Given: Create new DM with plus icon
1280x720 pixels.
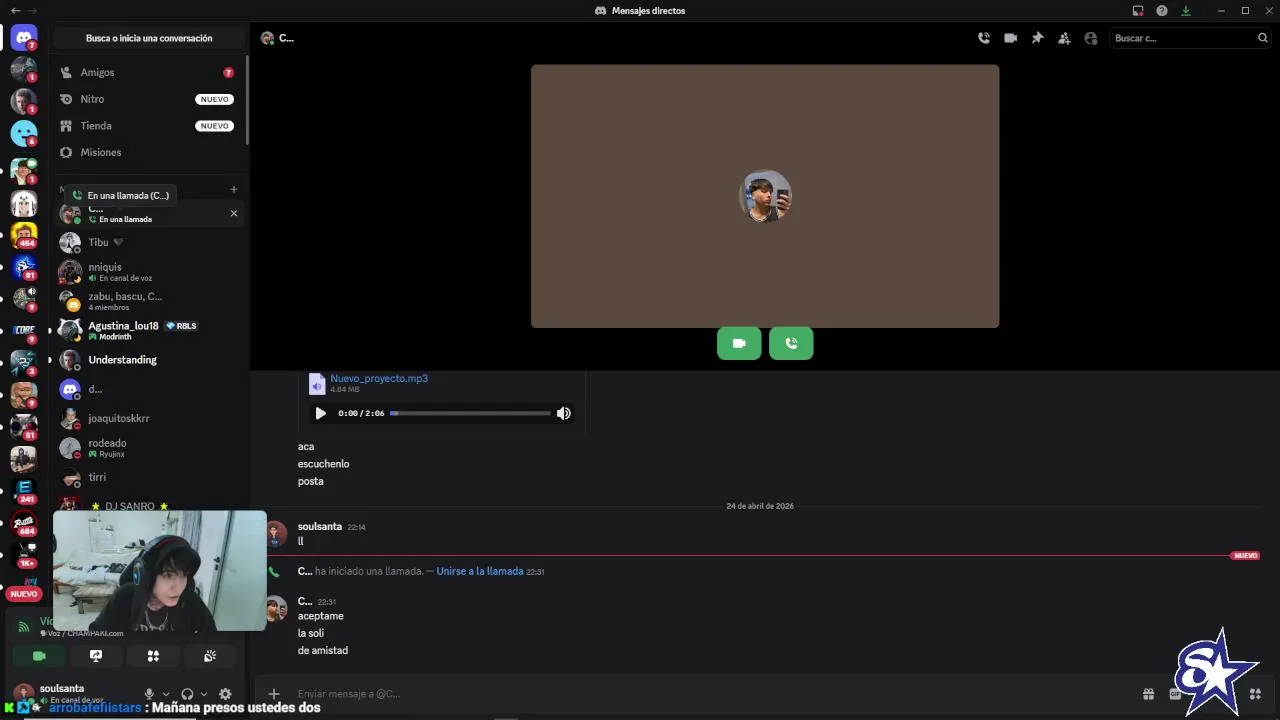Looking at the screenshot, I should point(234,189).
